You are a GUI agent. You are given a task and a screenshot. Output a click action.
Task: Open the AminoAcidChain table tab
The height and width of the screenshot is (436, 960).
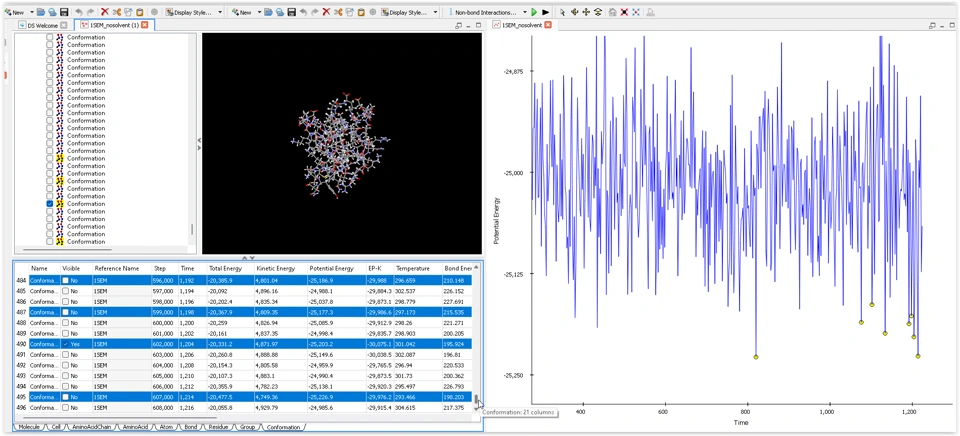(93, 426)
